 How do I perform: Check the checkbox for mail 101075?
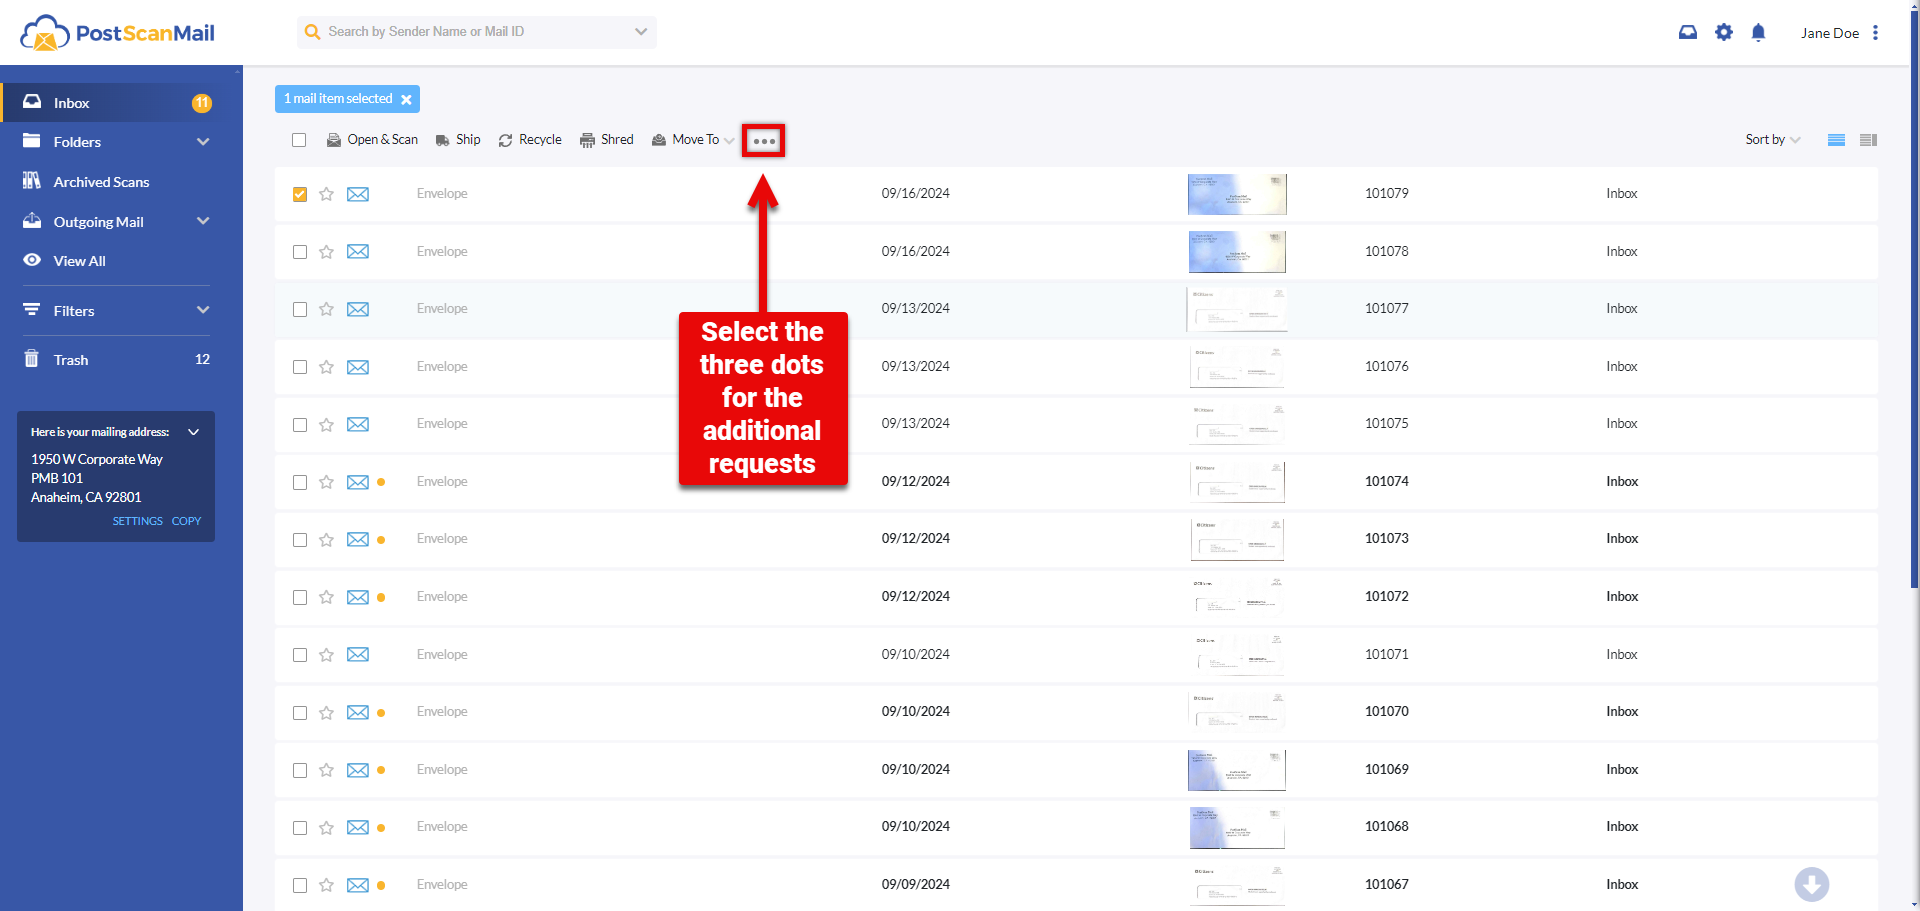[x=300, y=425]
